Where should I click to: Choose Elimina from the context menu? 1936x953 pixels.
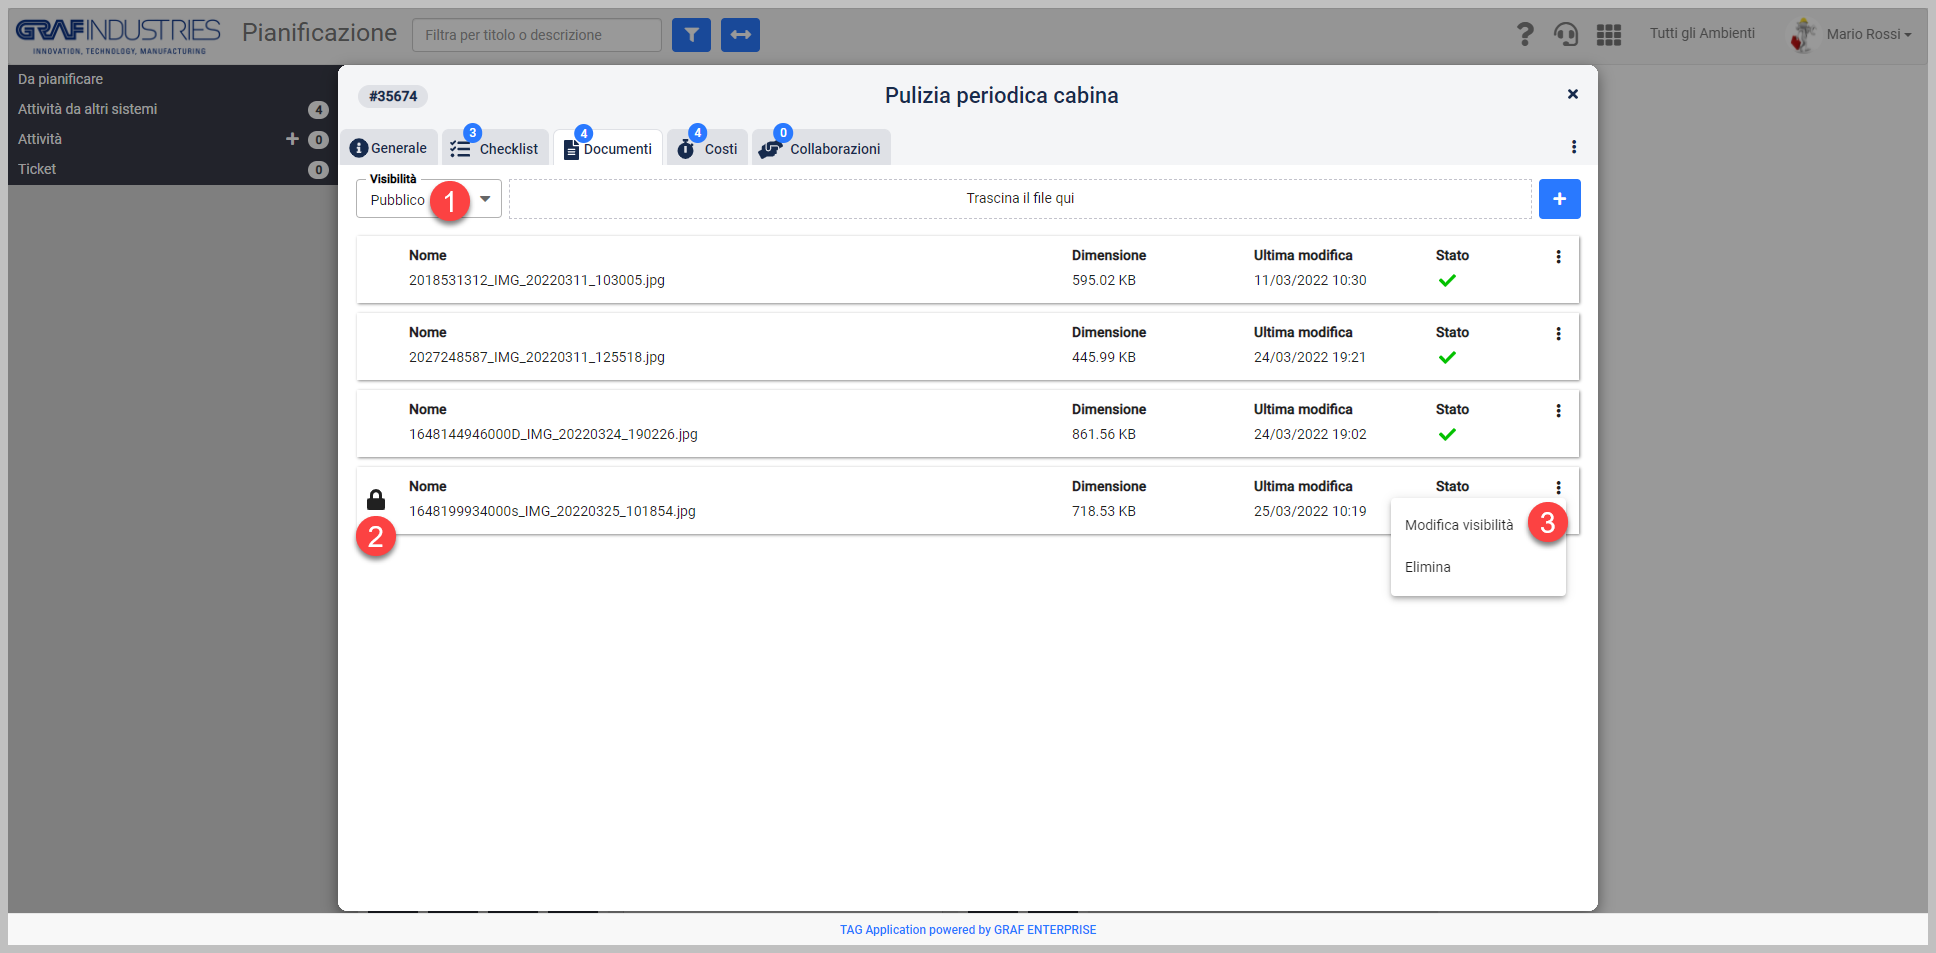(x=1428, y=567)
